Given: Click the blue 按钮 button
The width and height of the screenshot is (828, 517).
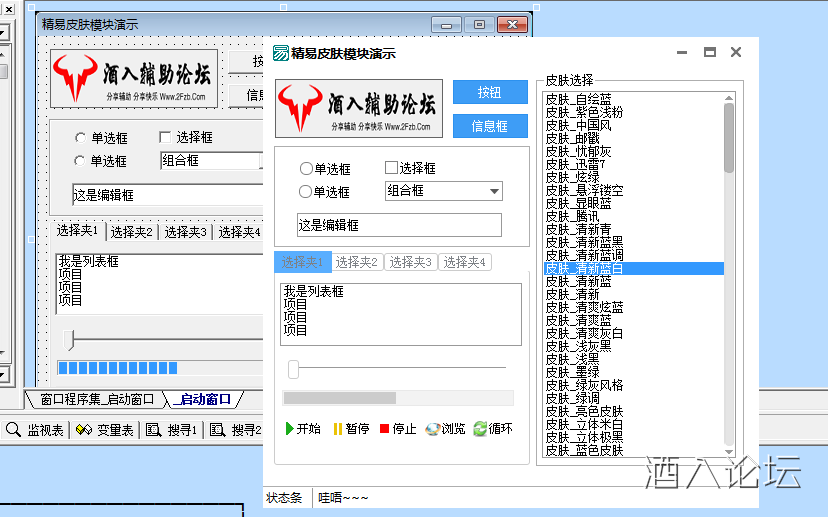Looking at the screenshot, I should (489, 92).
